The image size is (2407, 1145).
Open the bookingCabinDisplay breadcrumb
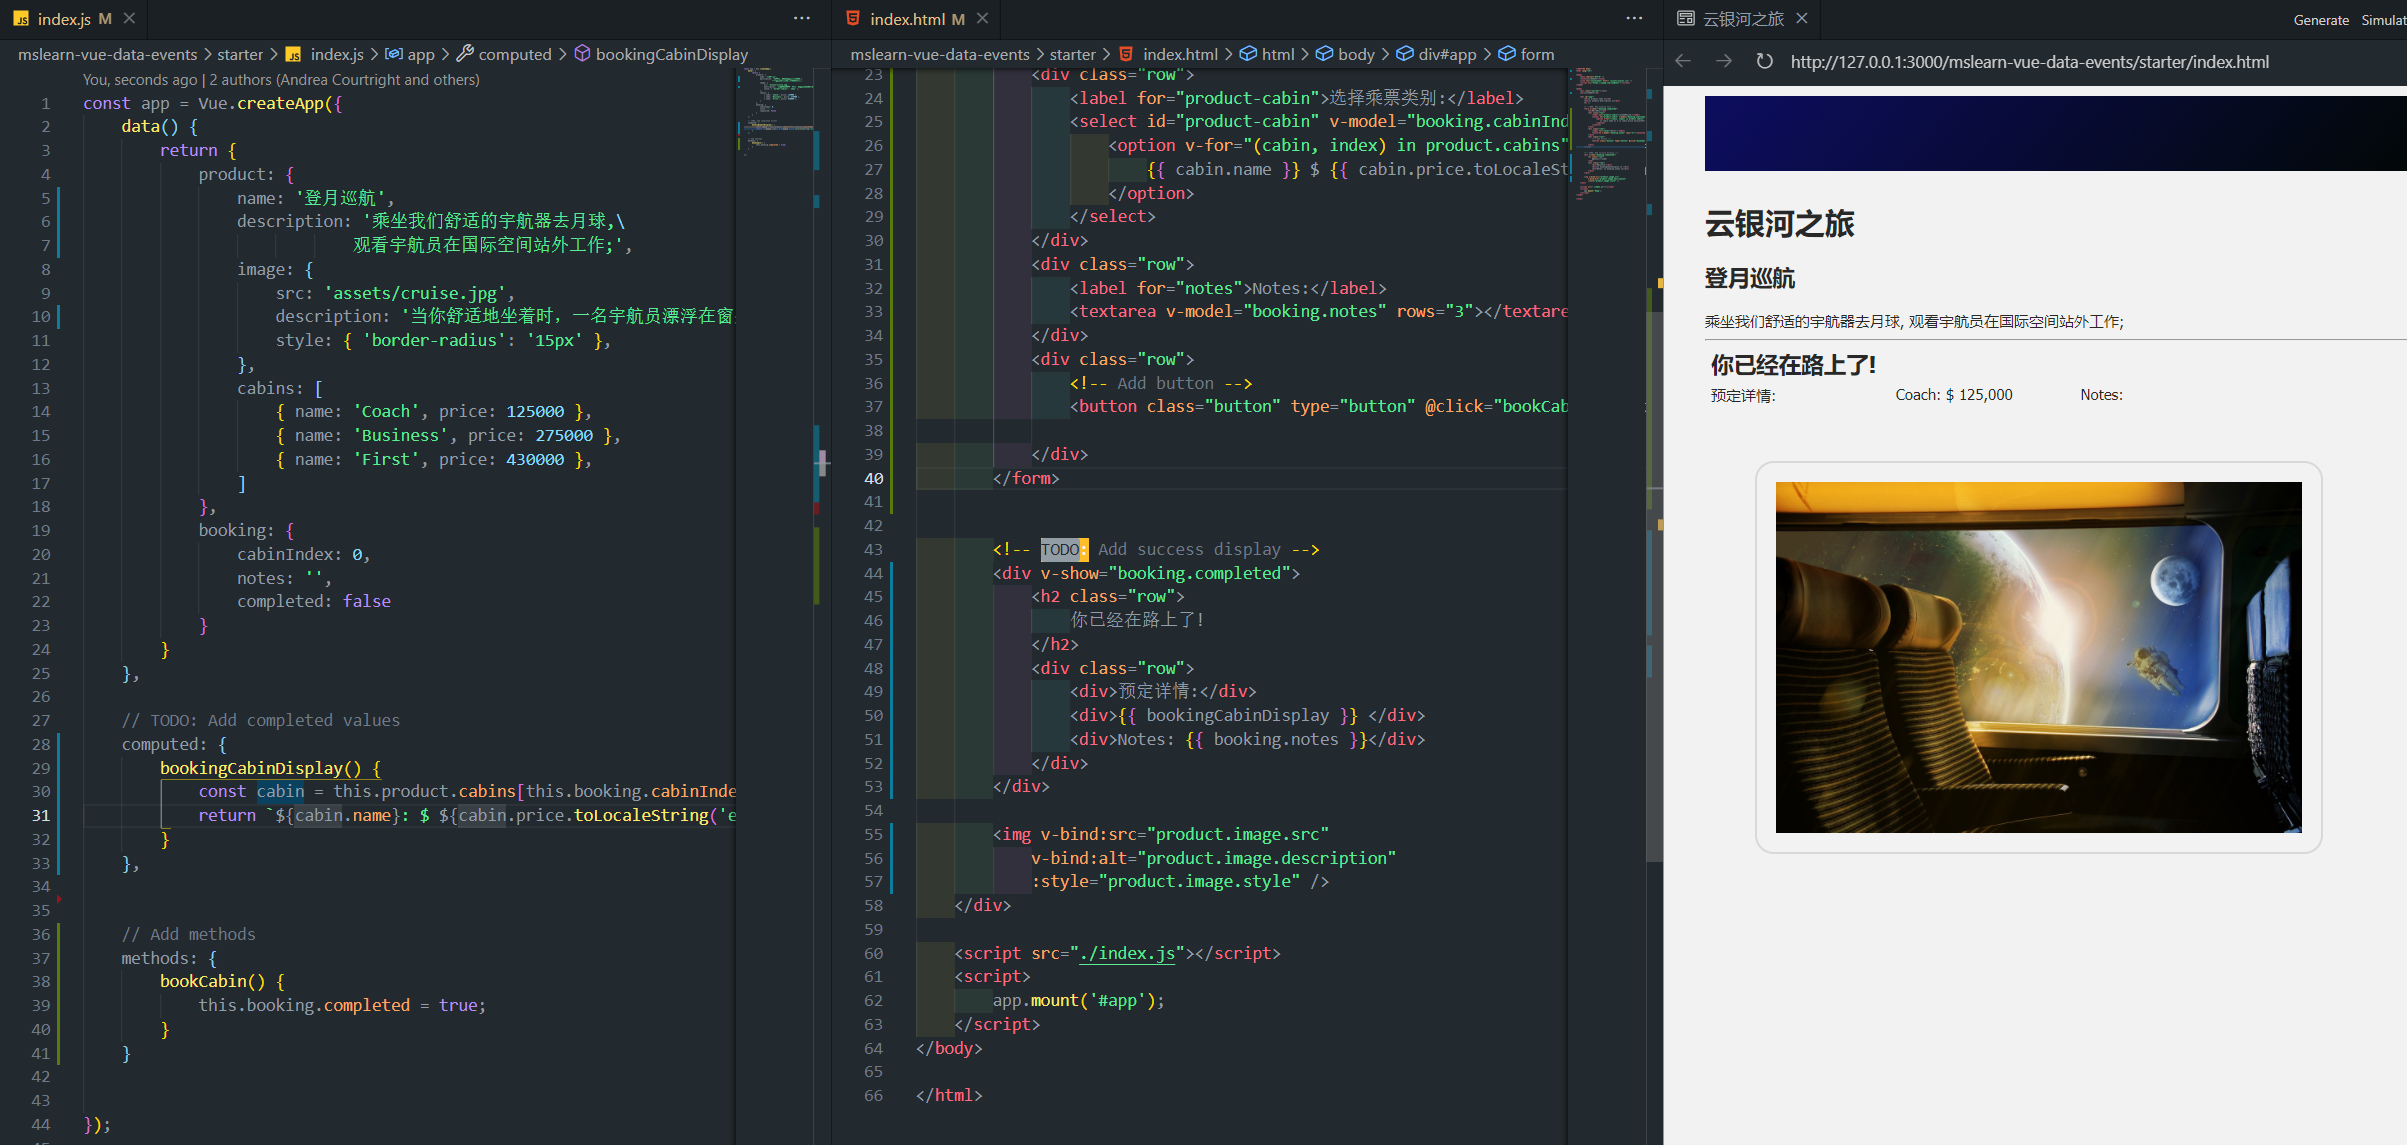661,54
